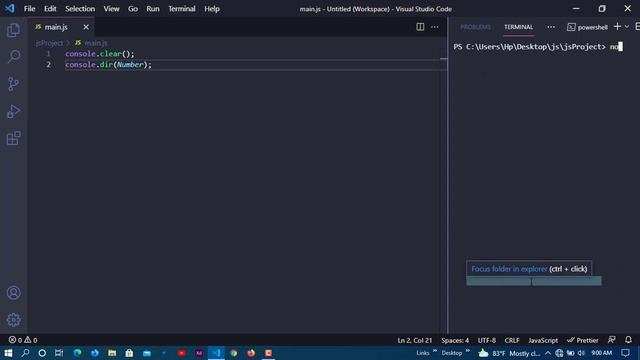
Task: Open the Manage settings gear
Action: tap(13, 320)
